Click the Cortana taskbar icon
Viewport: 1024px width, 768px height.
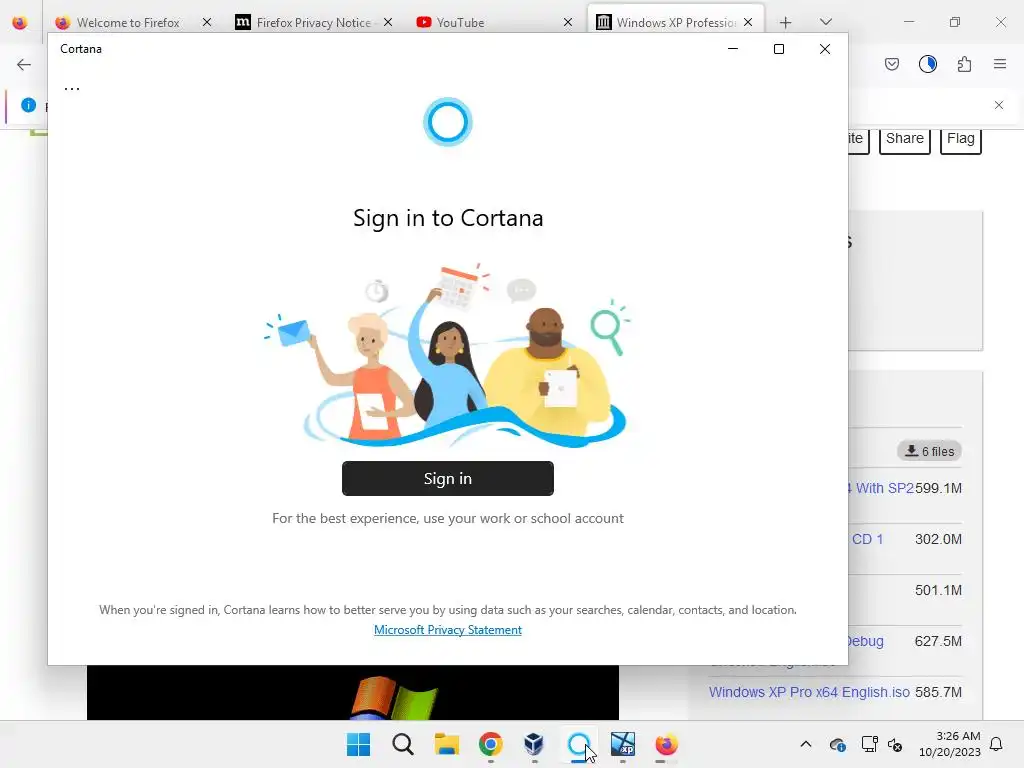coord(579,744)
